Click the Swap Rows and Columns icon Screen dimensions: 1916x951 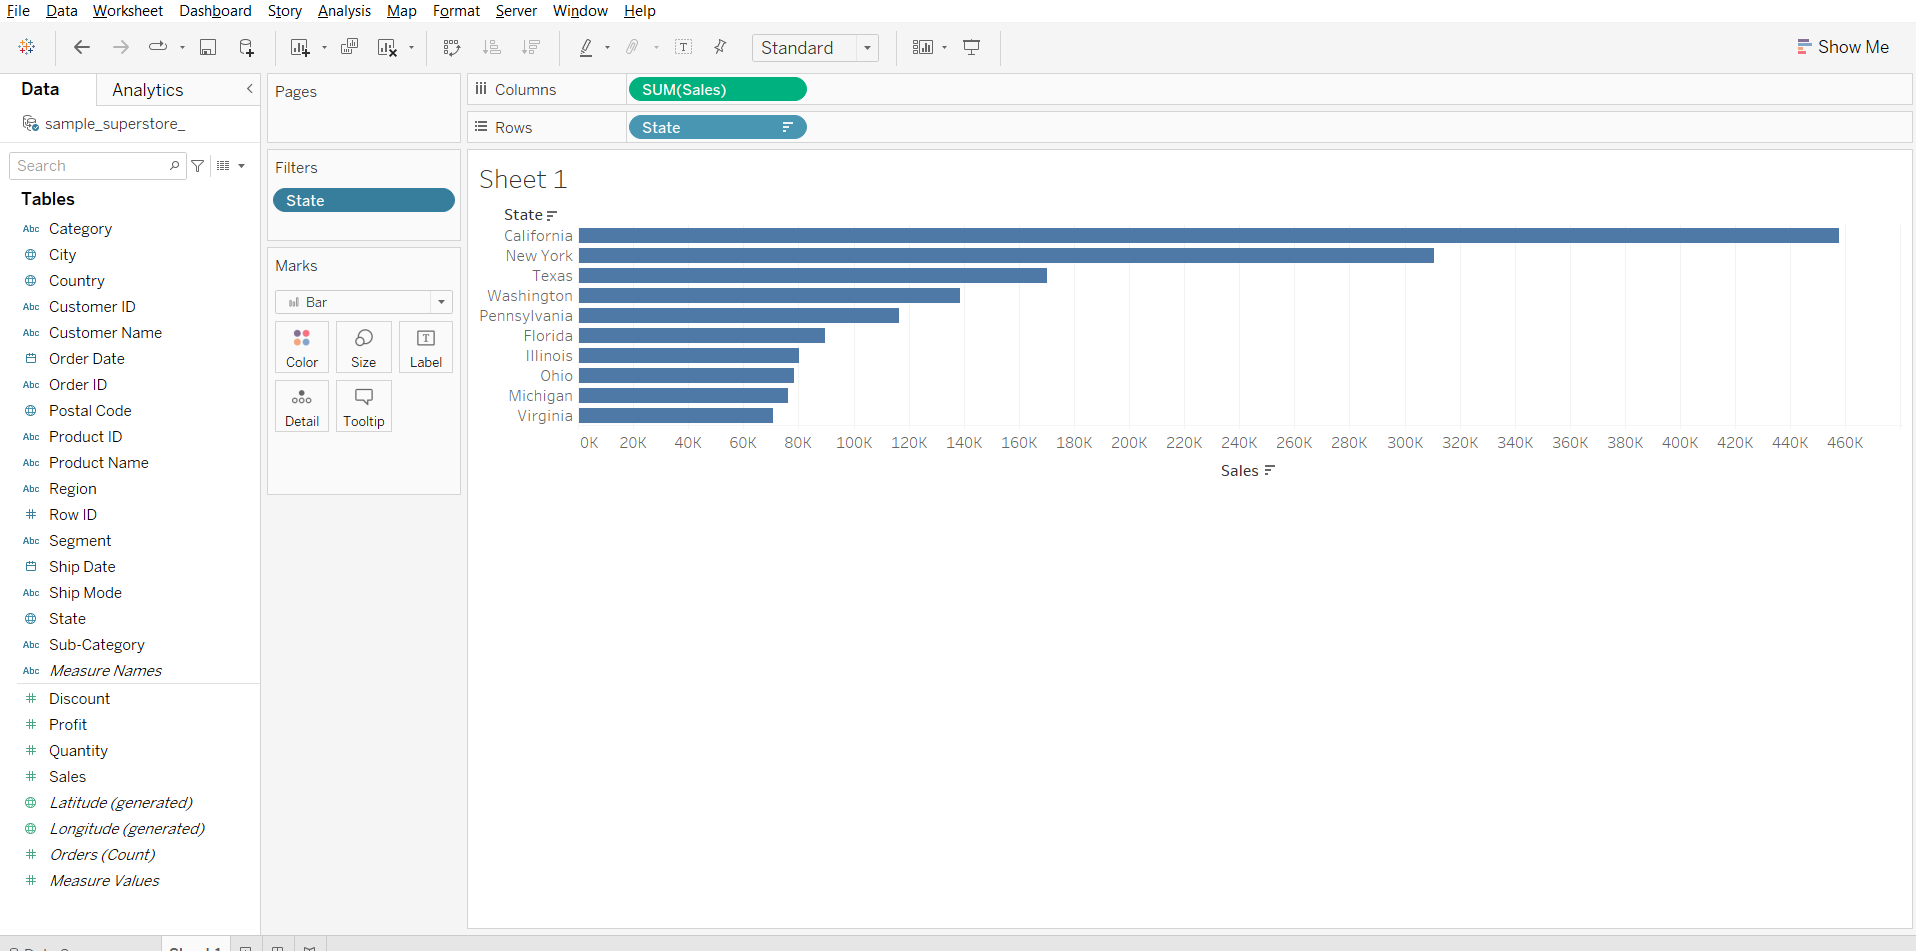(x=452, y=47)
